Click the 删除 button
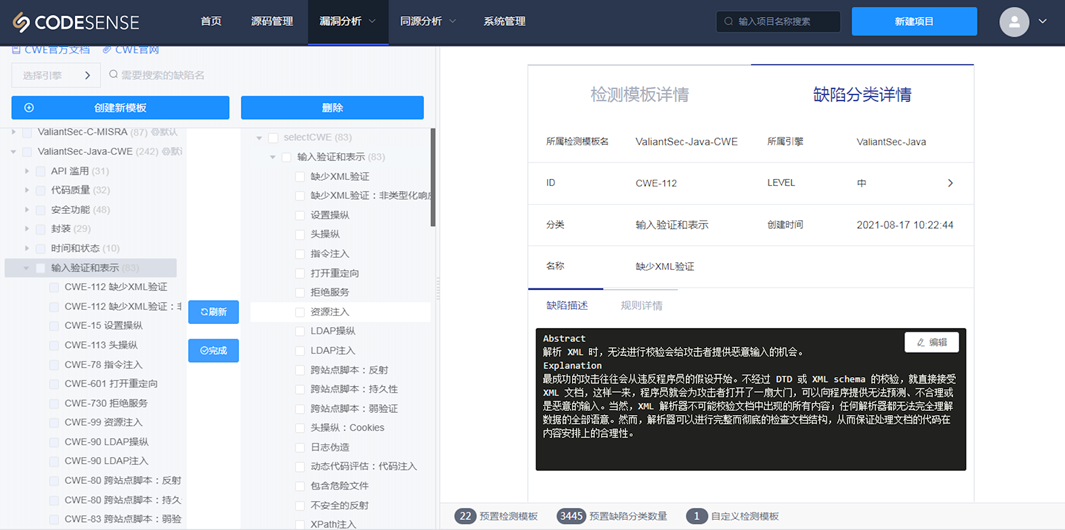1065x530 pixels. tap(332, 107)
